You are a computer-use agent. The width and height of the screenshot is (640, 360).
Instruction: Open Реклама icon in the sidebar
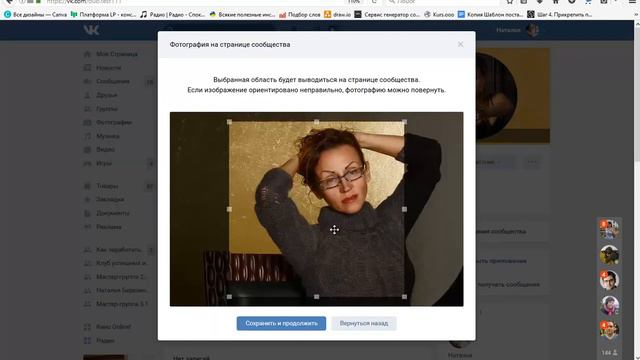coord(87,227)
